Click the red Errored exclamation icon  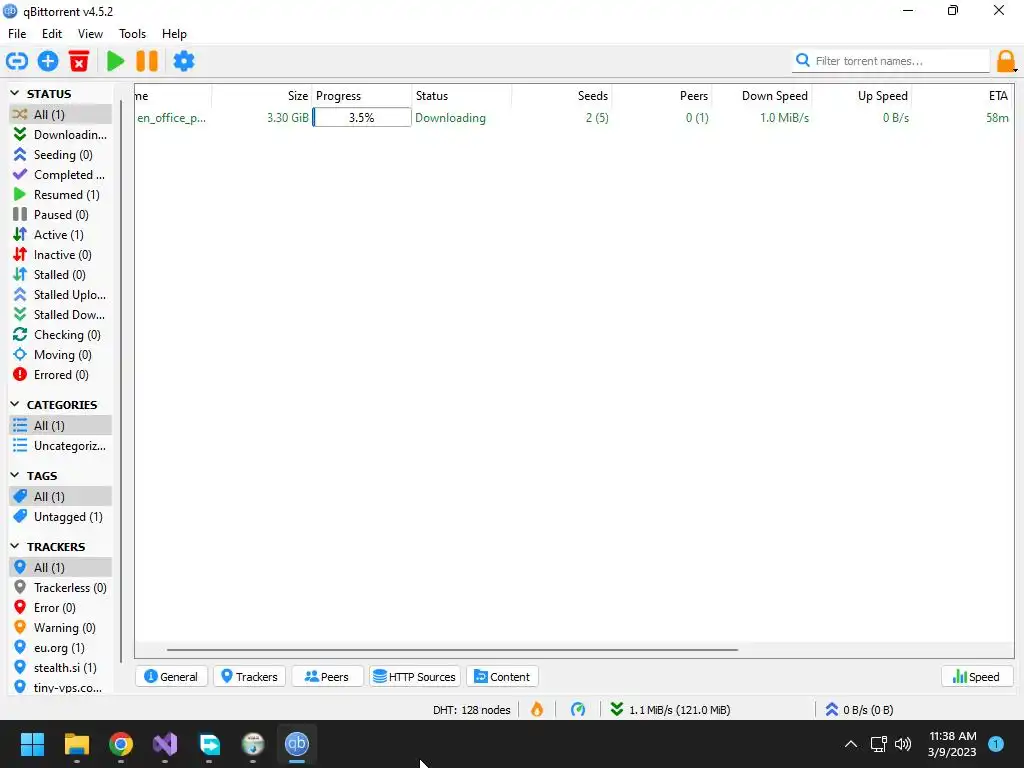coord(20,375)
